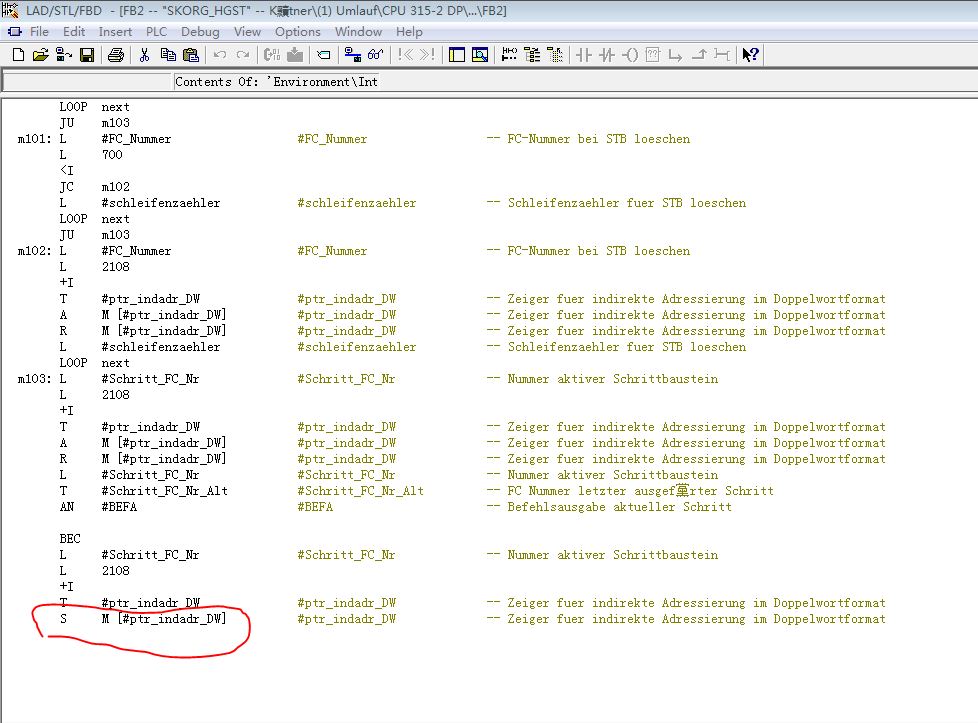
Task: Activate the context Help pointer icon
Action: [750, 55]
